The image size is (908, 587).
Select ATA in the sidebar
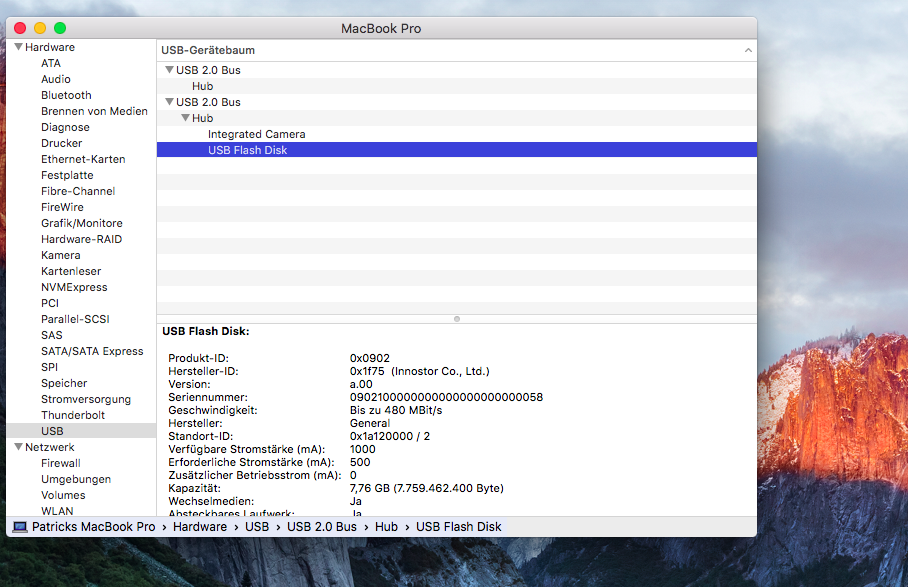click(51, 63)
